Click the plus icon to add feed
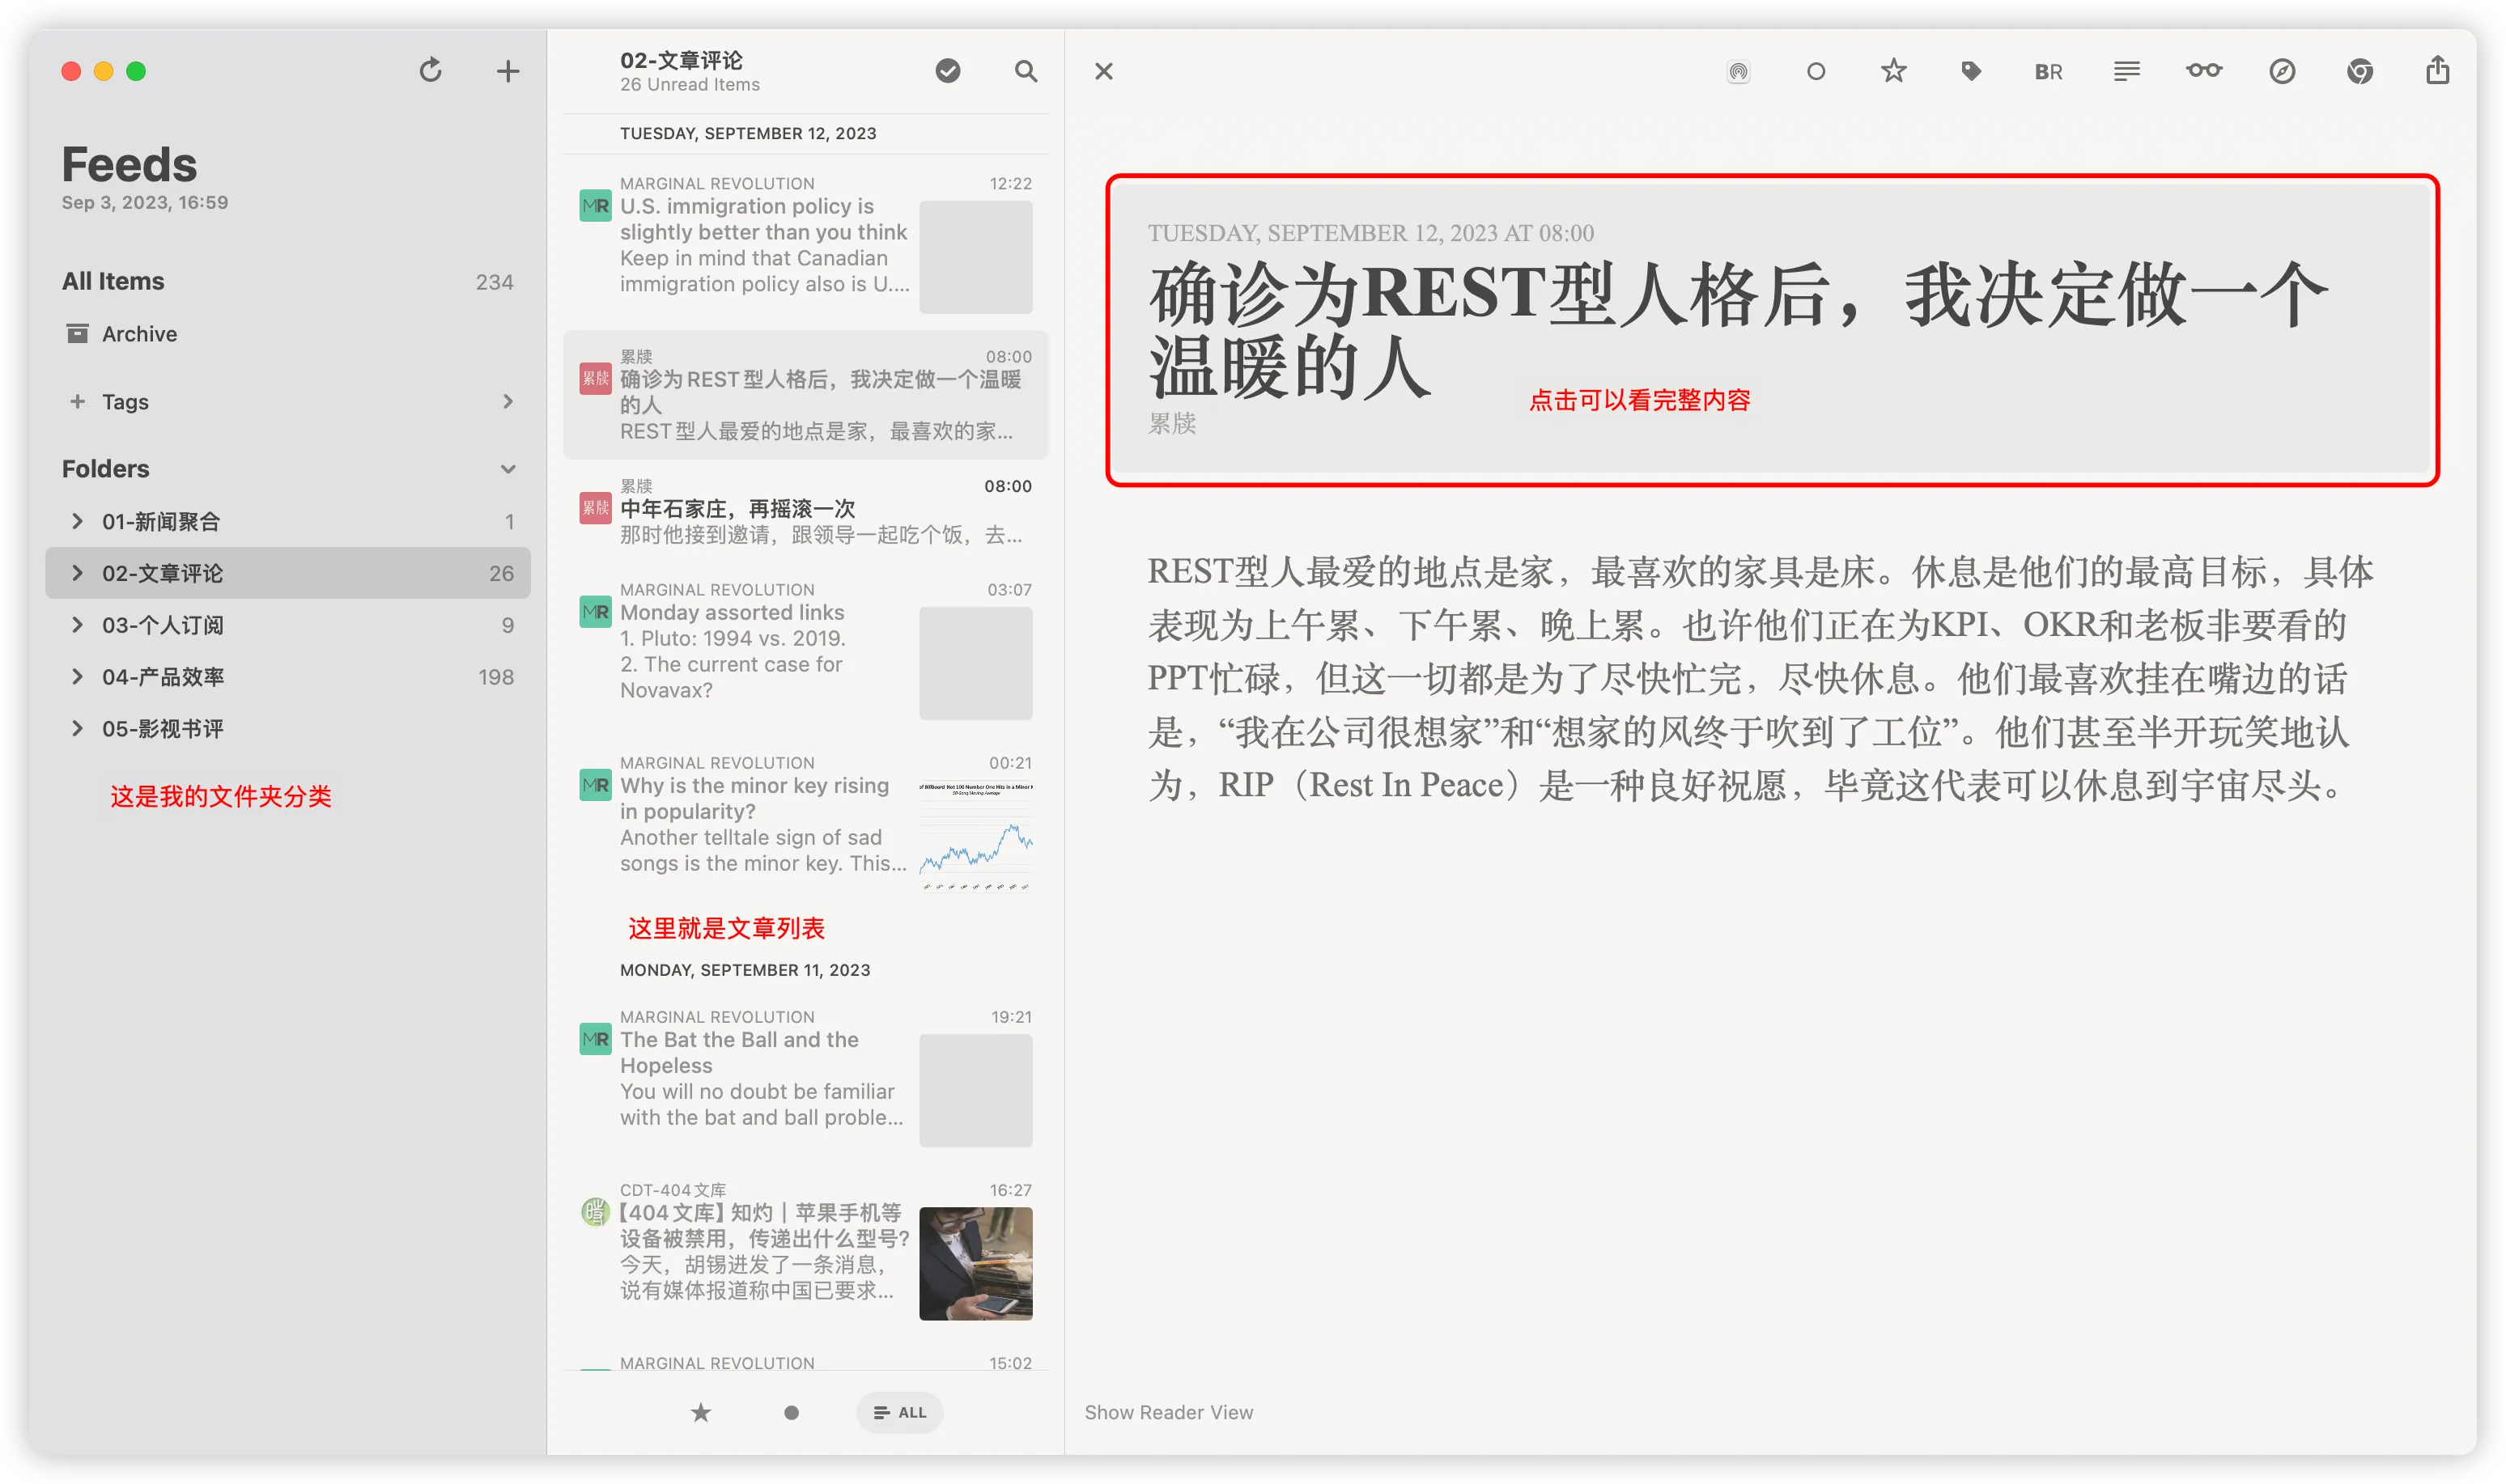The height and width of the screenshot is (1484, 2506). click(508, 71)
